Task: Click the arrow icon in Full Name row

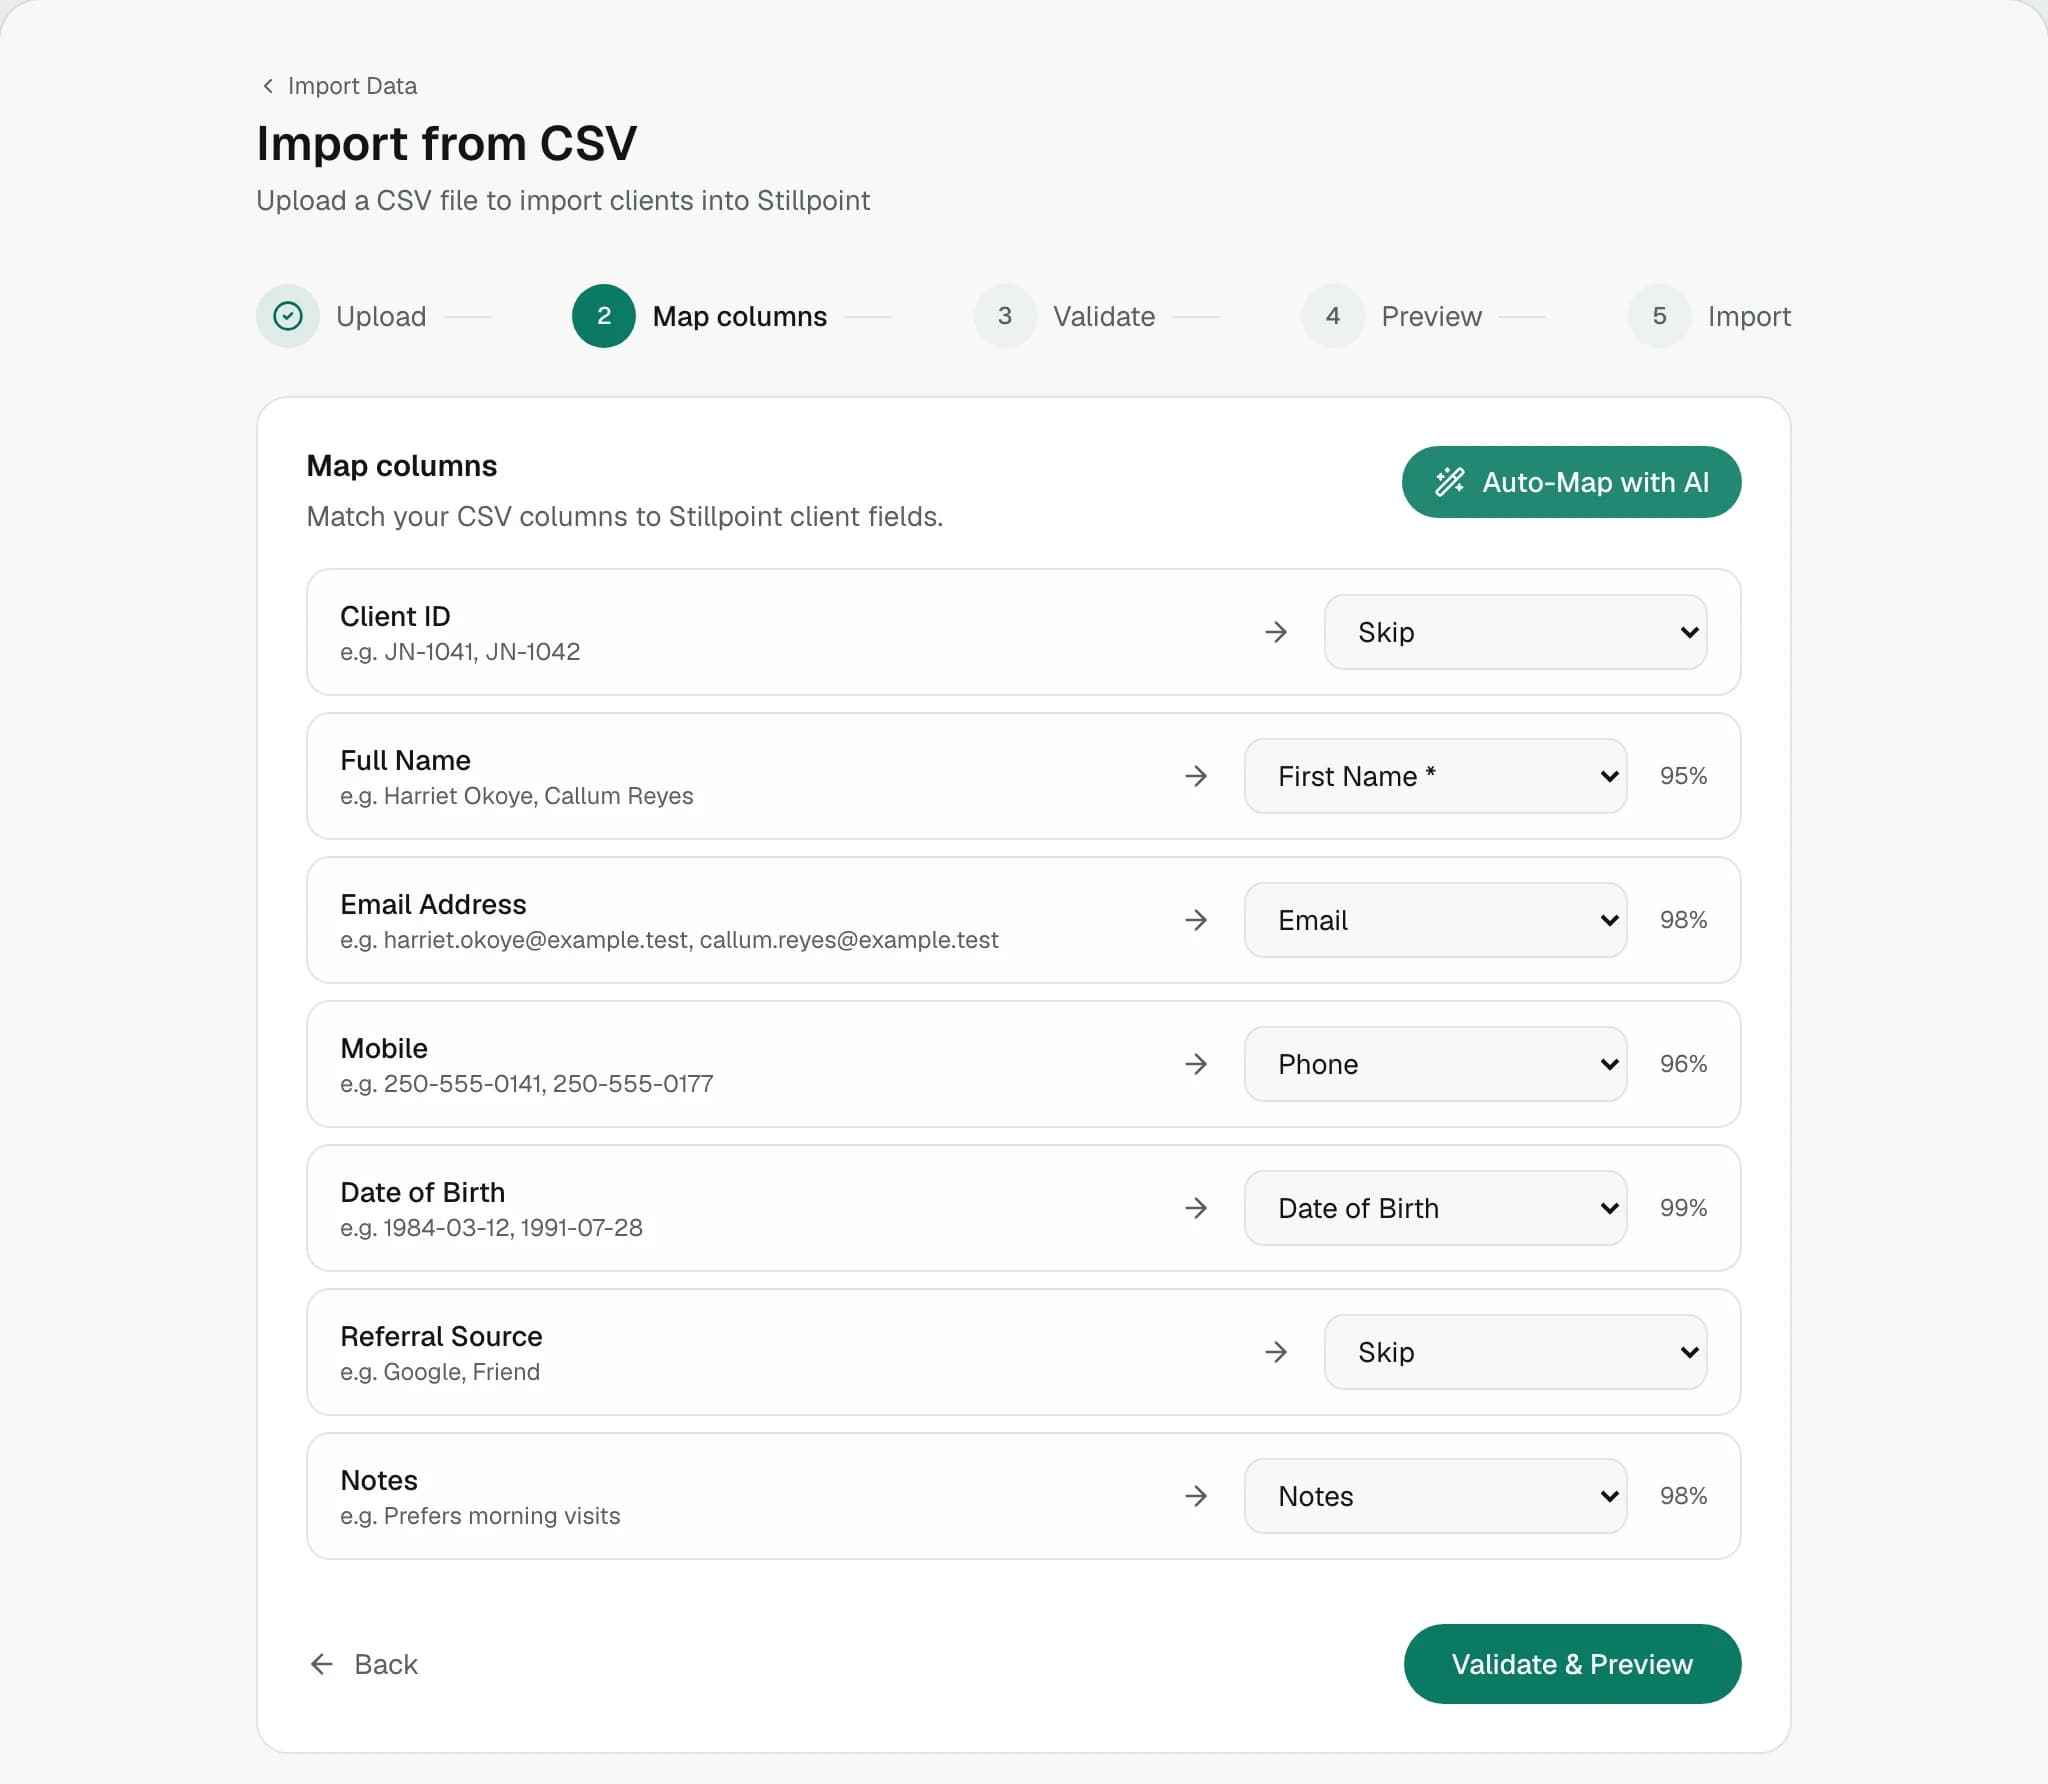Action: [1196, 776]
